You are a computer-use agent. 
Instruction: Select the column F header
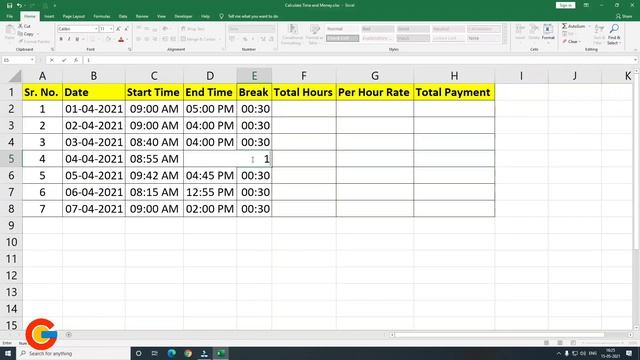tap(304, 76)
